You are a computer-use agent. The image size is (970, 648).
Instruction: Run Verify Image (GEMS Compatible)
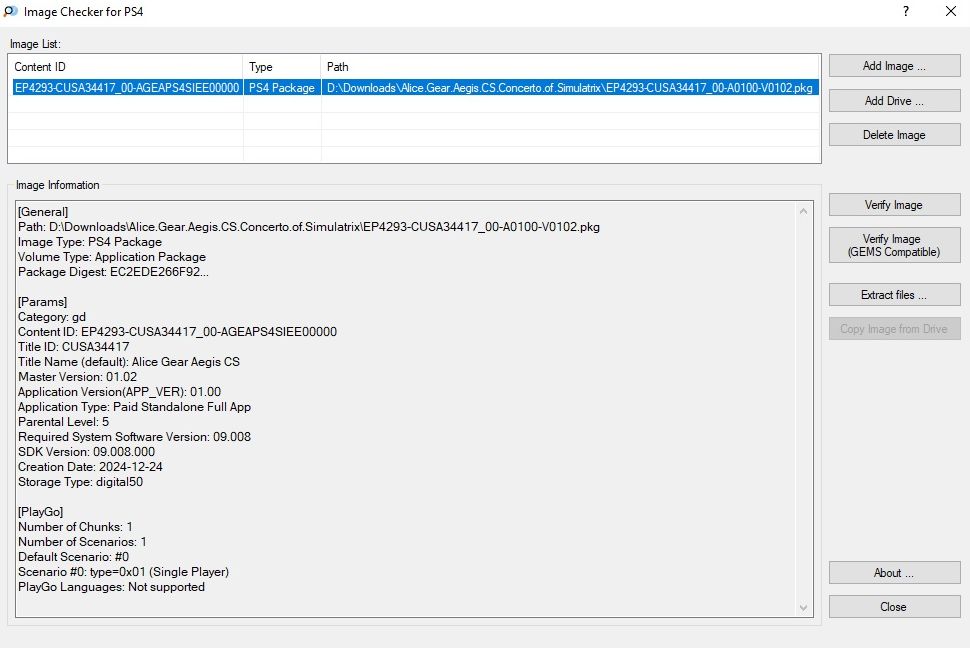tap(895, 245)
